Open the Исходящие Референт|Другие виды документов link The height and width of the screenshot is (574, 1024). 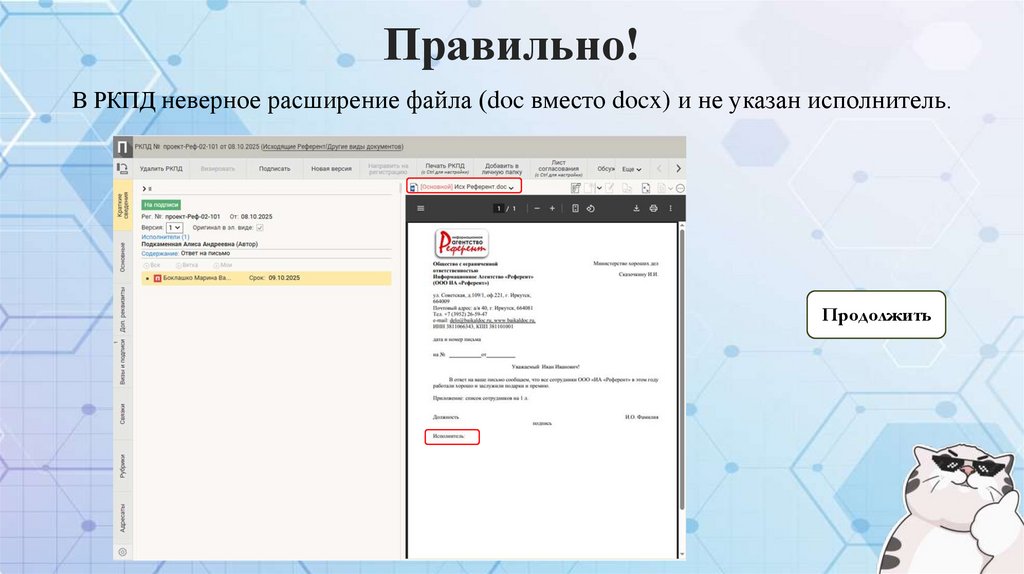point(332,147)
